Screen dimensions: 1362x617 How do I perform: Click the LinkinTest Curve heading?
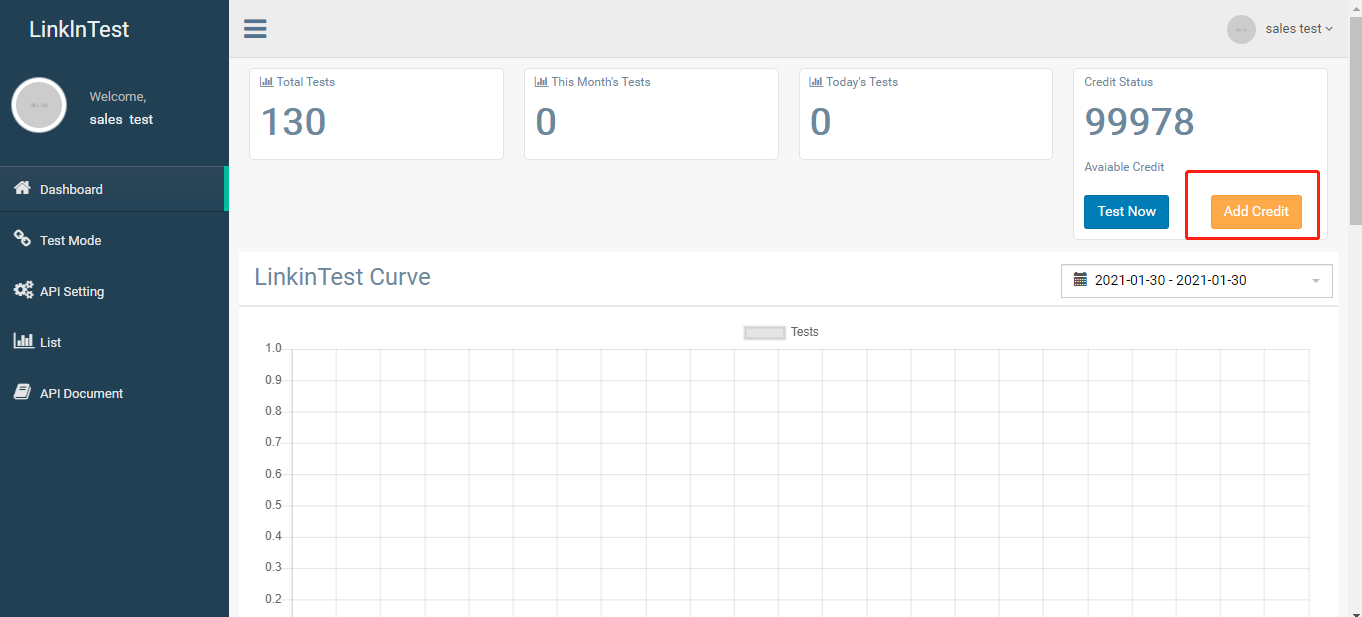342,277
